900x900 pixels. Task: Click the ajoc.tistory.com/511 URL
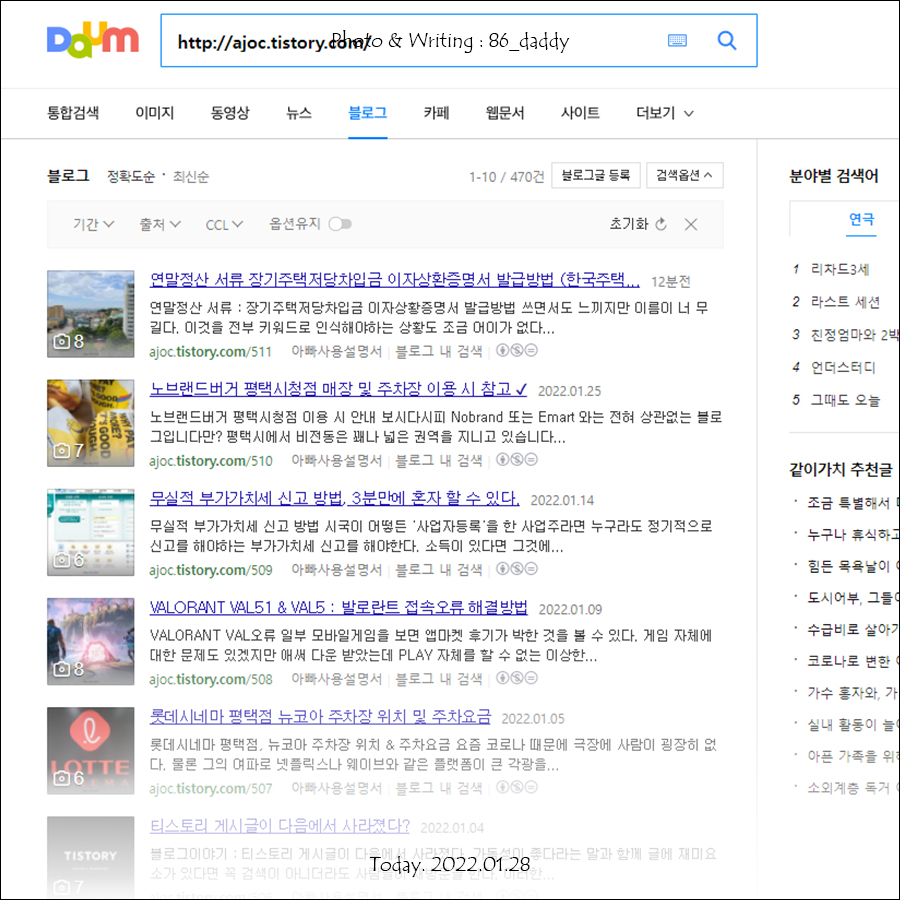point(210,351)
